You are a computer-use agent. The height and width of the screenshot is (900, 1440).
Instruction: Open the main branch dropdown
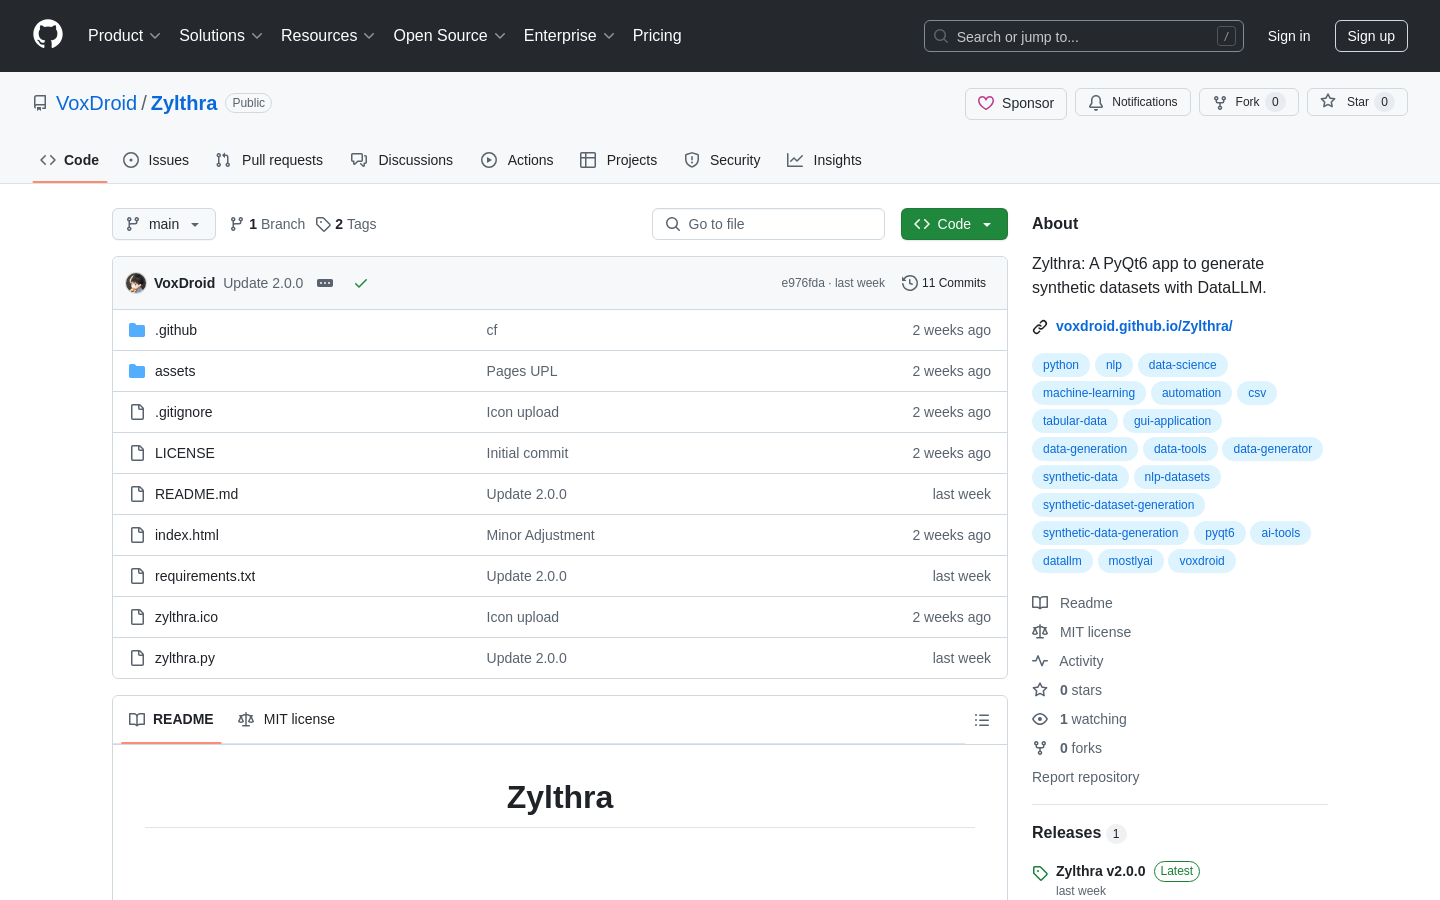(164, 224)
